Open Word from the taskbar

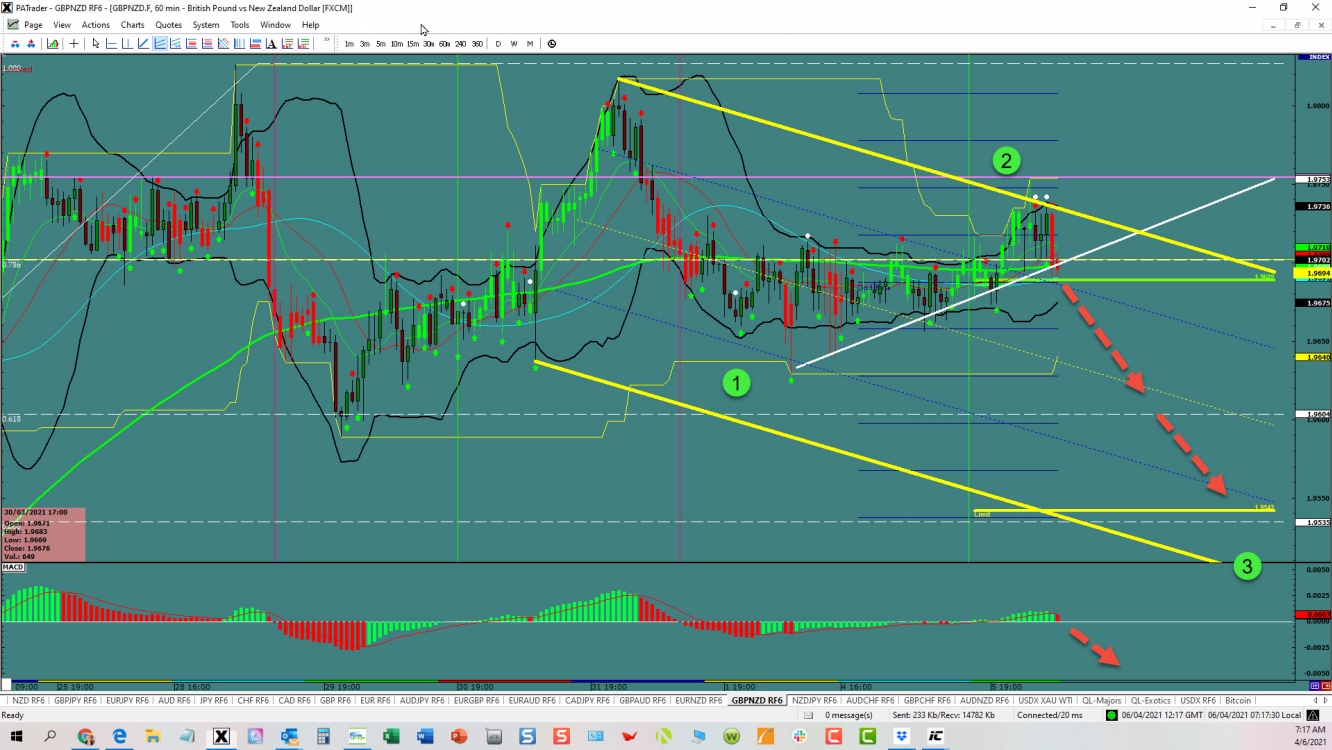(x=426, y=737)
